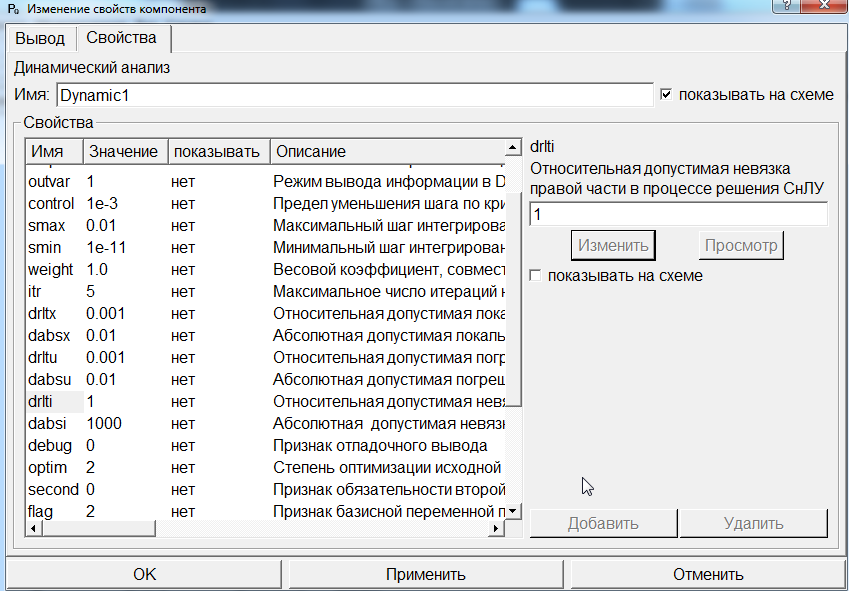Viewport: 849px width, 591px height.
Task: Toggle показывать на схеме beside name field
Action: (667, 95)
